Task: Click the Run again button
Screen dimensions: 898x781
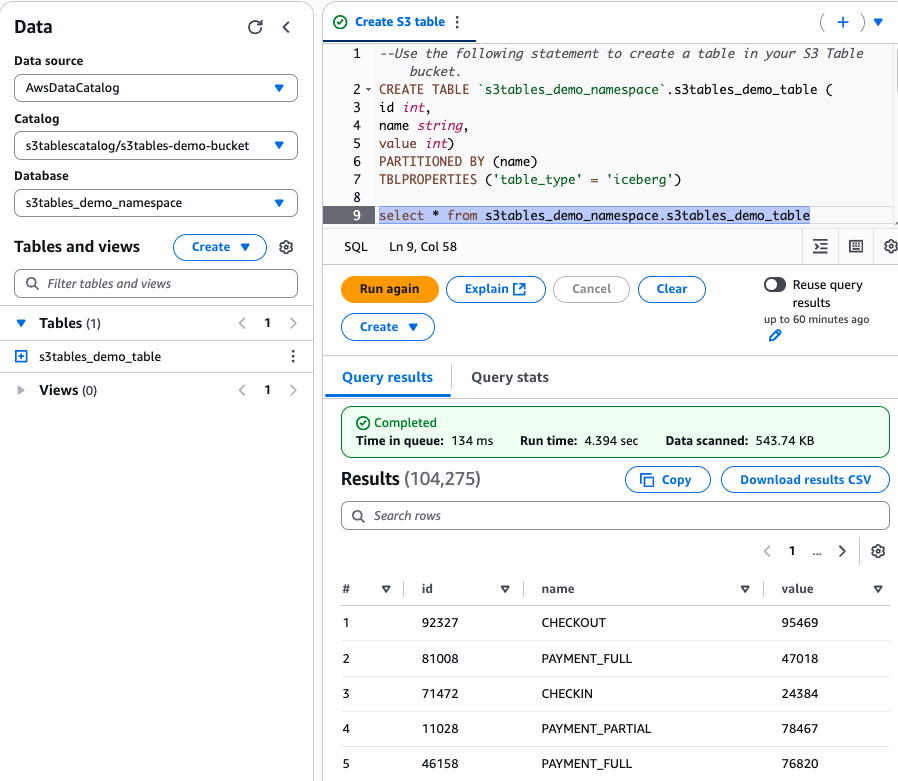Action: click(x=389, y=289)
